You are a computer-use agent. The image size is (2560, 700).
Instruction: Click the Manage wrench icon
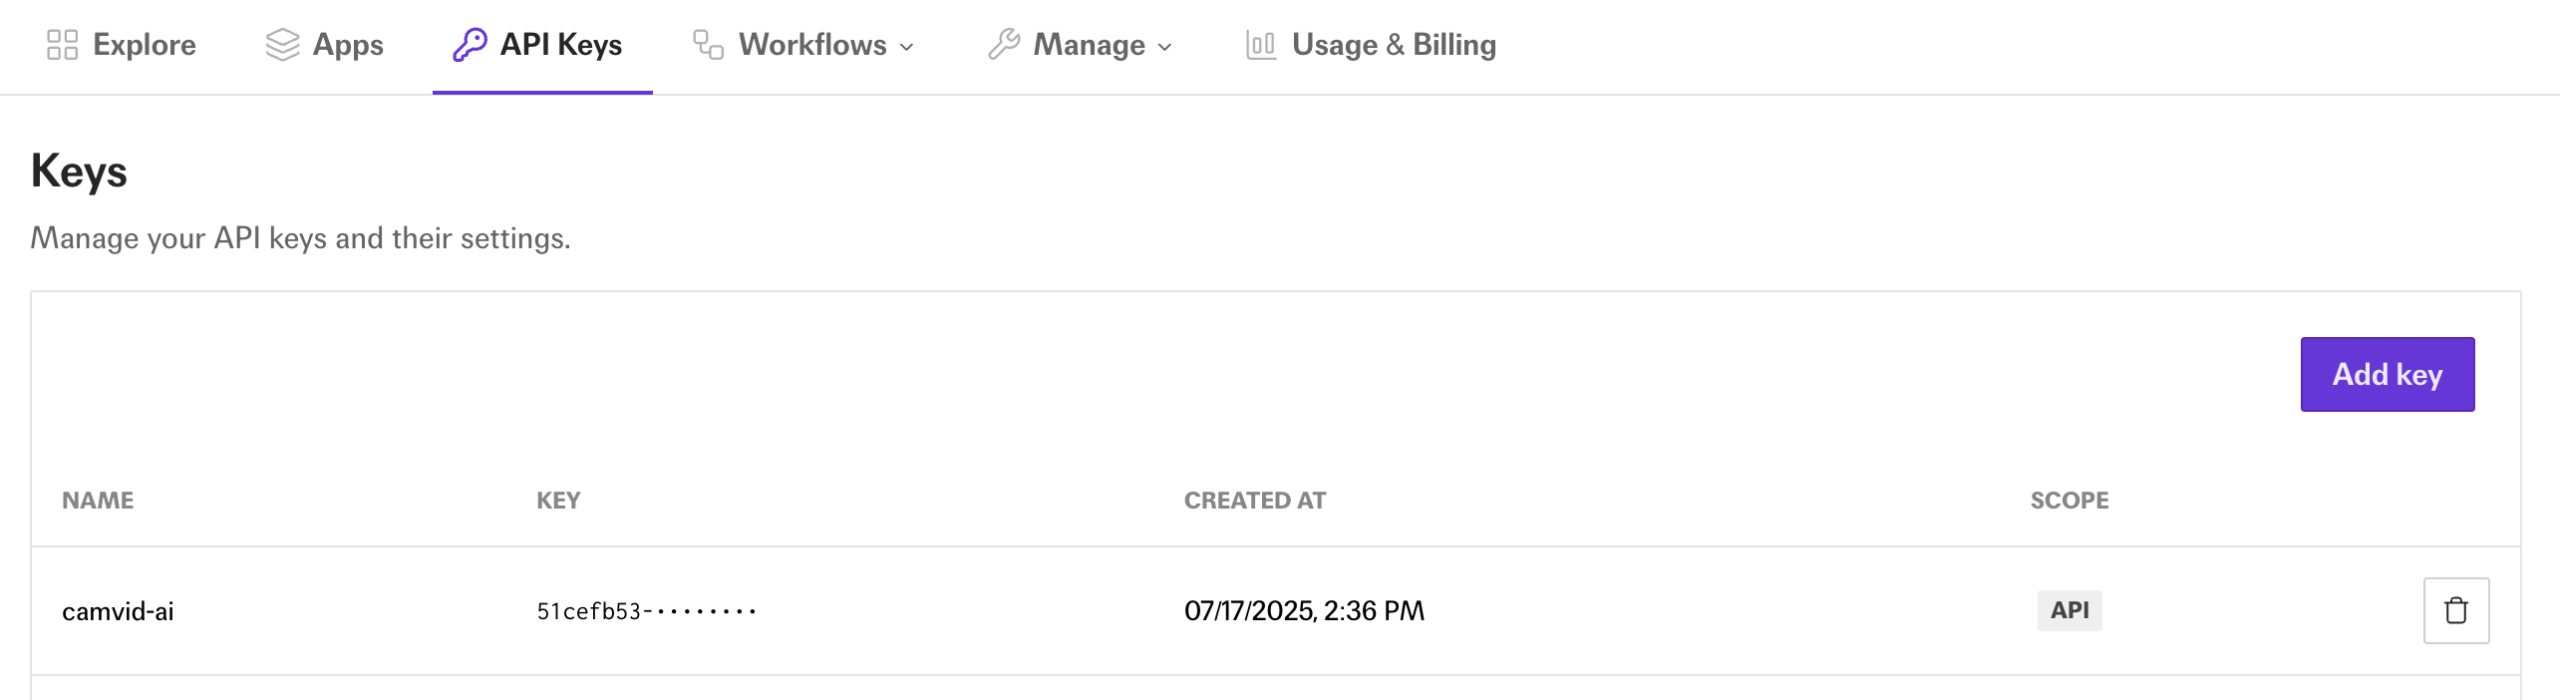[1003, 45]
